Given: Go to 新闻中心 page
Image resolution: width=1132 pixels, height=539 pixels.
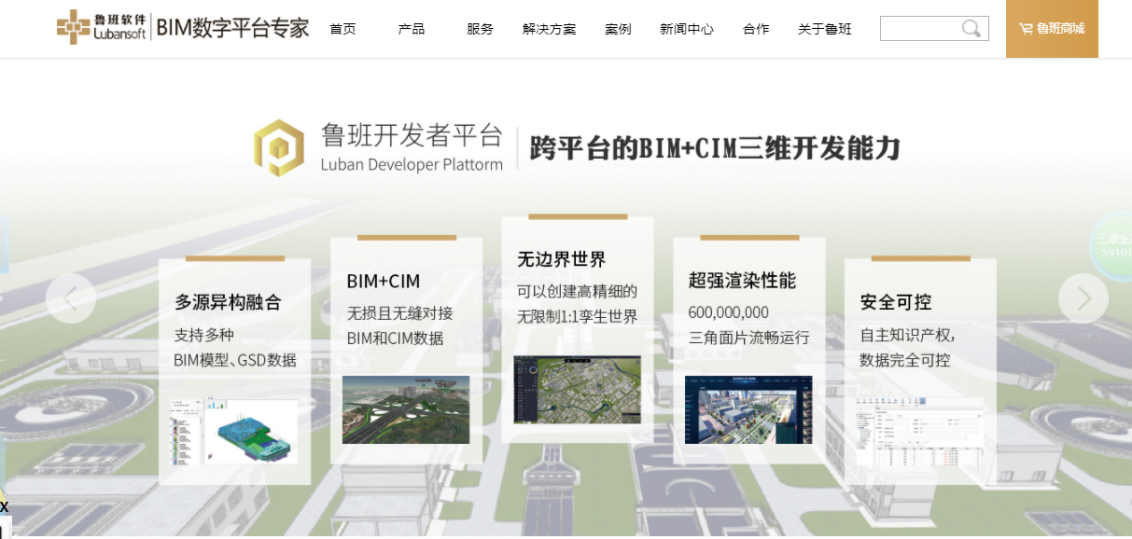Looking at the screenshot, I should point(686,29).
